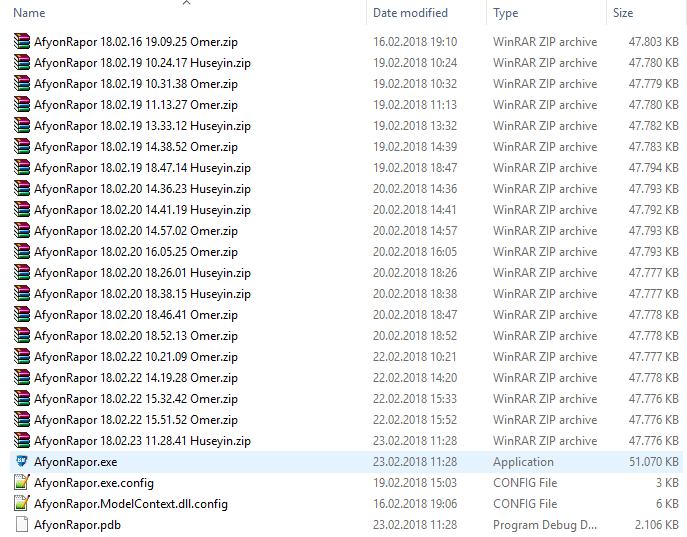This screenshot has height=537, width=687.
Task: Select file name AfyonRapor 18.02.16 19.09.25 Omer.zip
Action: (x=136, y=42)
